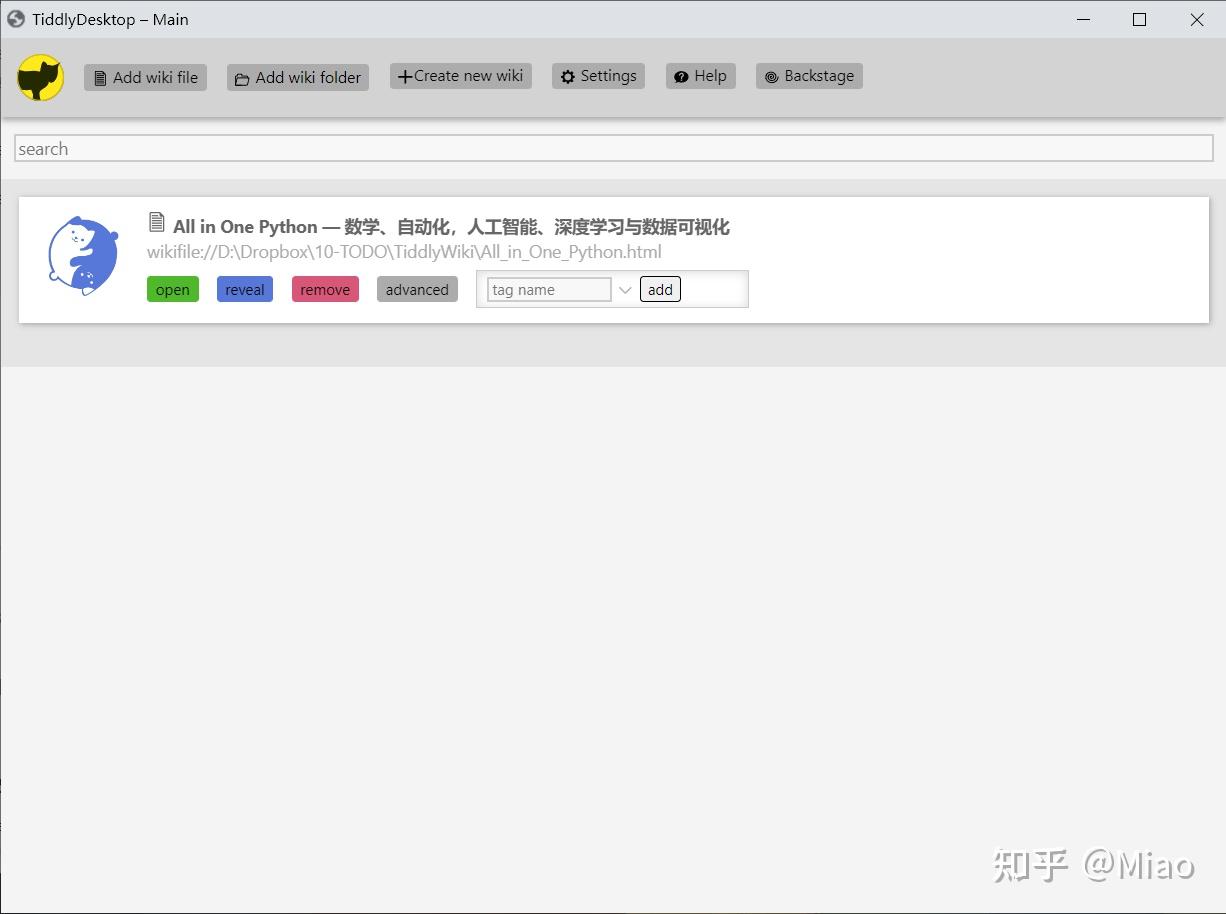1226x914 pixels.
Task: Click the document icon beside the wiki title
Action: pos(156,222)
